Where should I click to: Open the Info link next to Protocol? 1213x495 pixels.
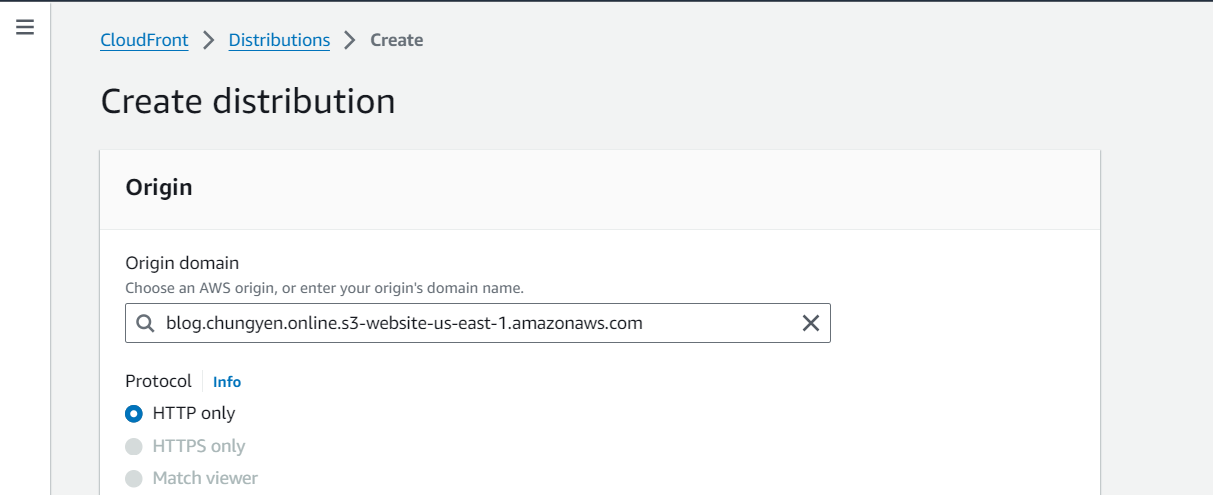click(x=227, y=382)
